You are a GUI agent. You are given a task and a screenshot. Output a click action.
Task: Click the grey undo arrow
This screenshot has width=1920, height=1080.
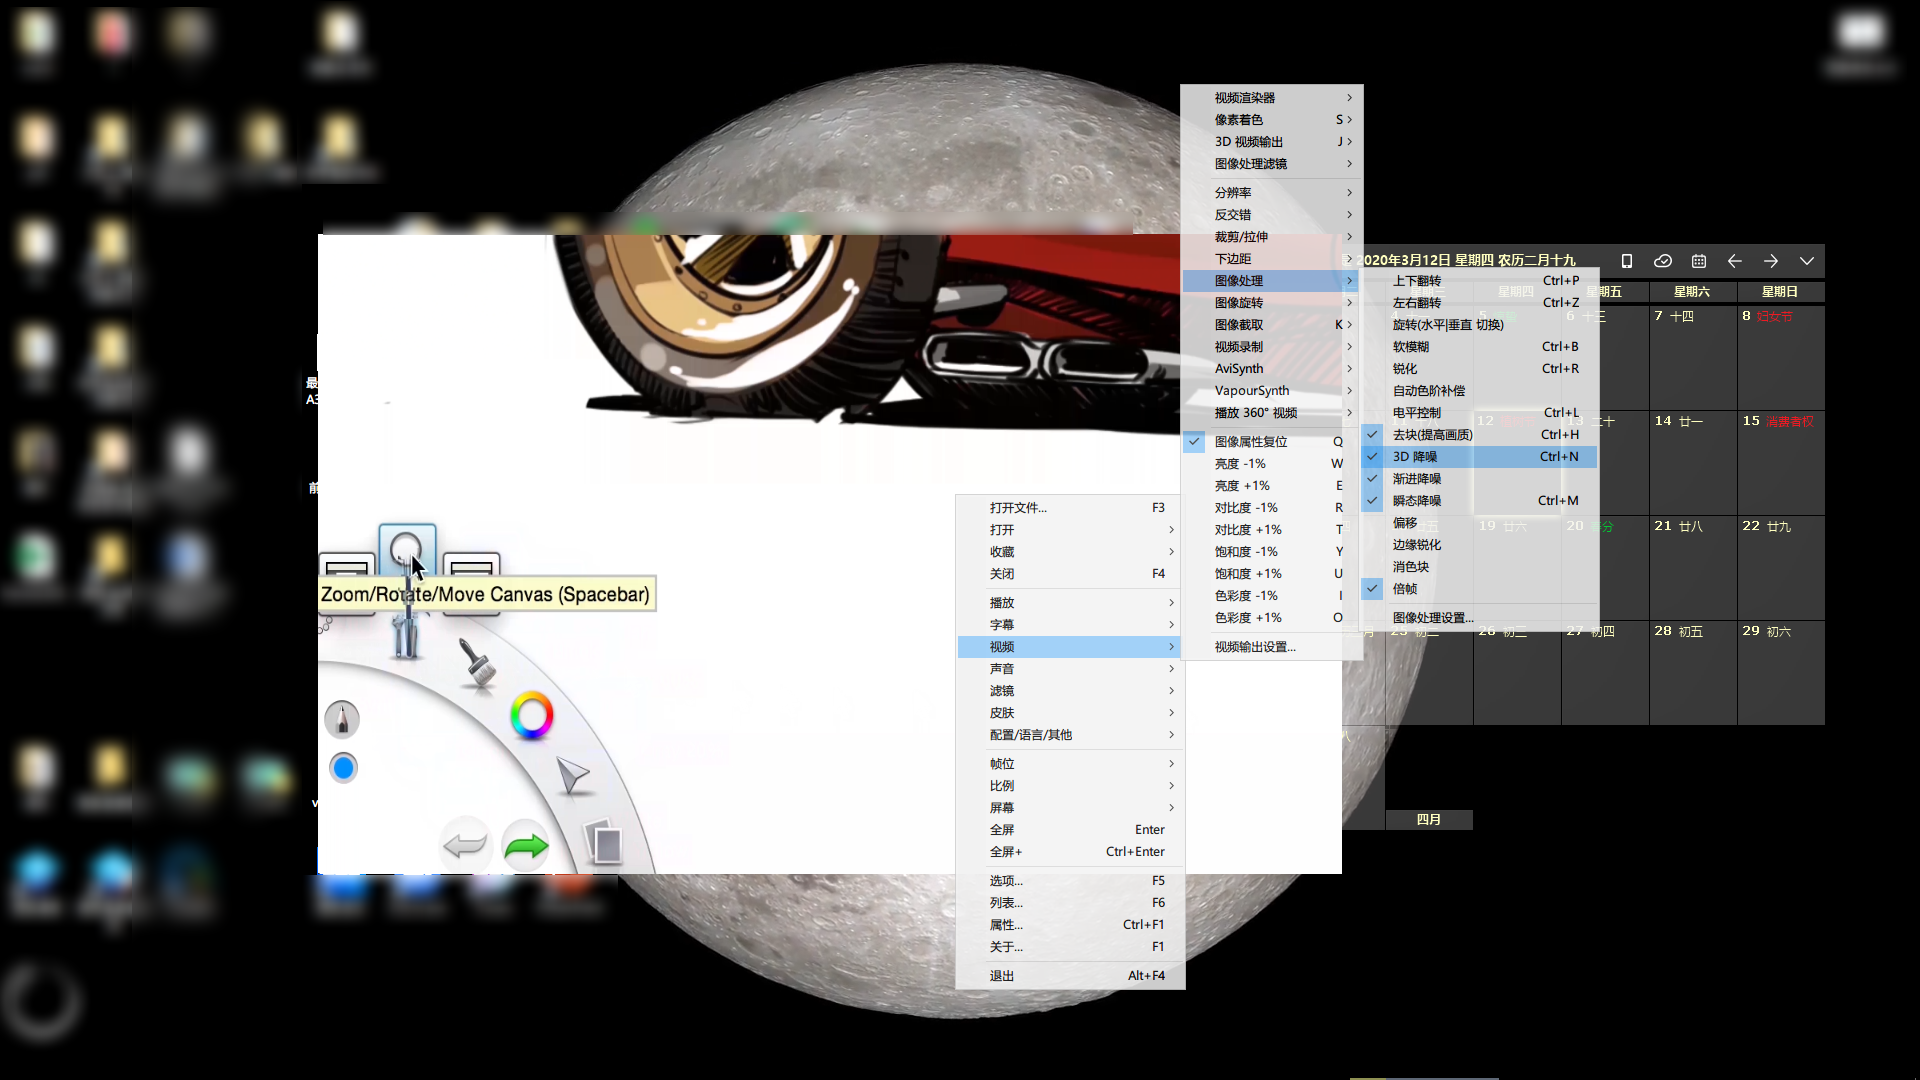pyautogui.click(x=465, y=846)
